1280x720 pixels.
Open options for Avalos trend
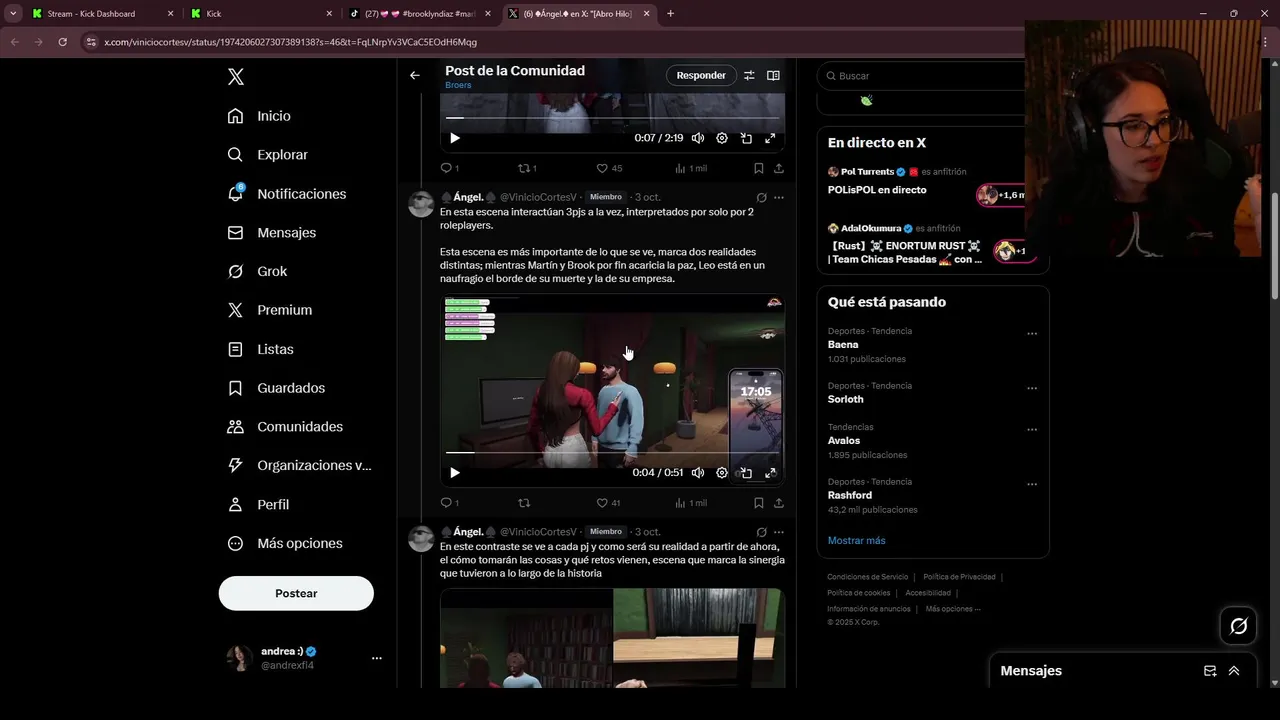pyautogui.click(x=1032, y=430)
